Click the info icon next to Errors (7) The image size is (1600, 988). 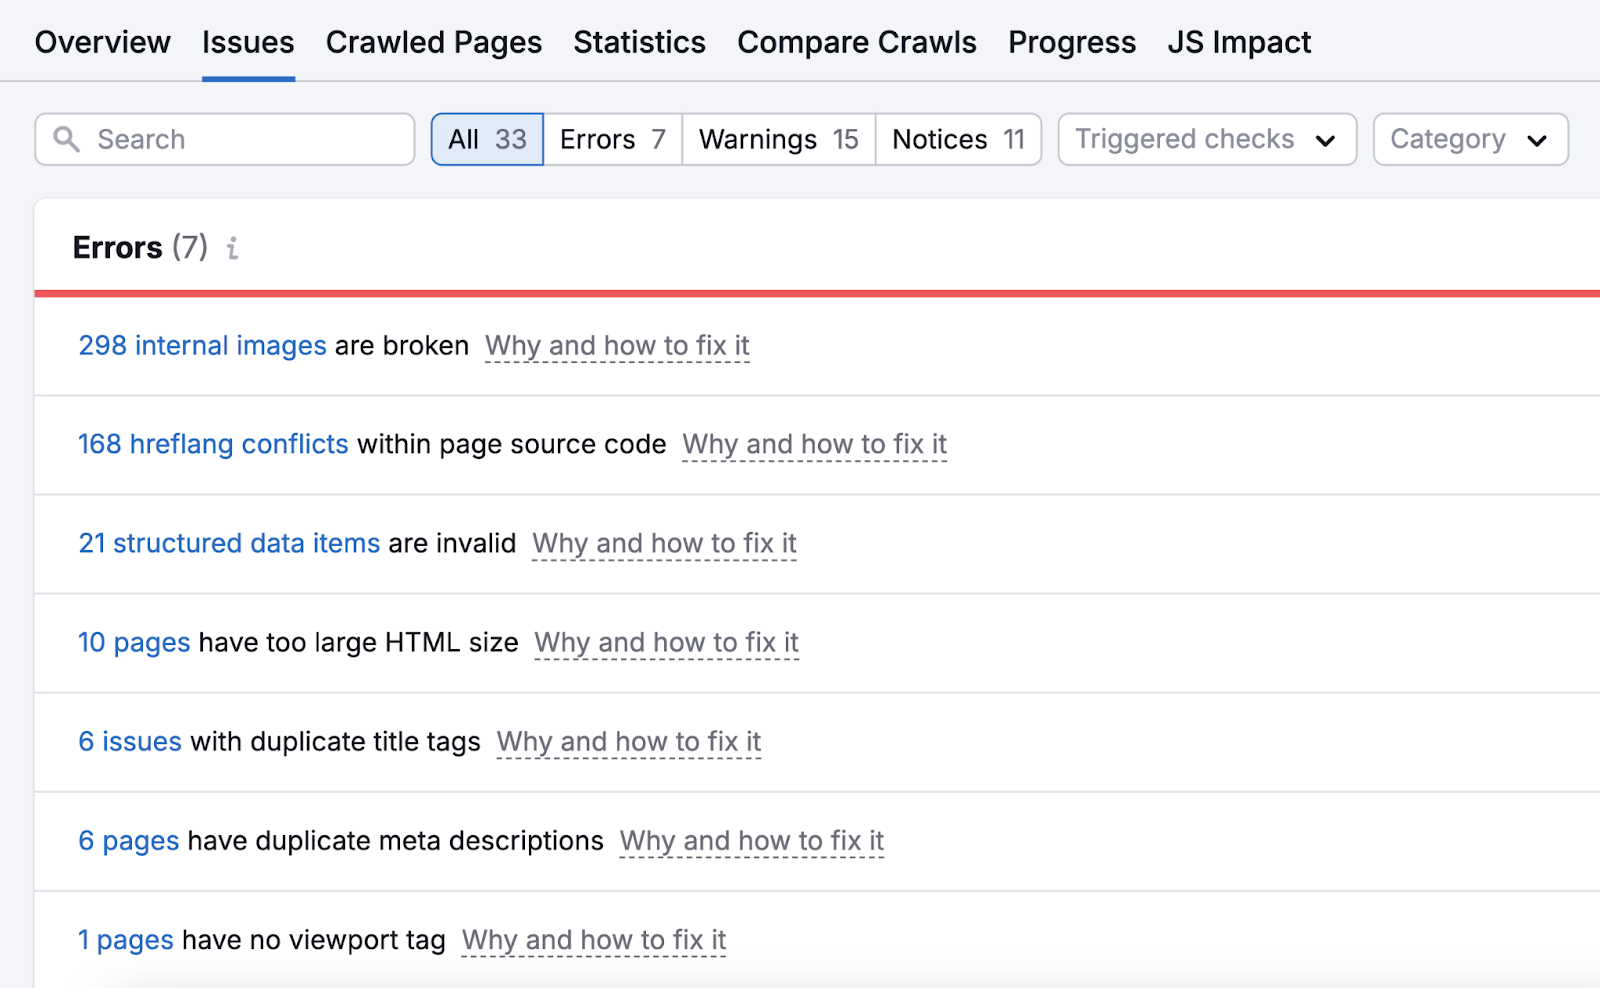pos(233,248)
